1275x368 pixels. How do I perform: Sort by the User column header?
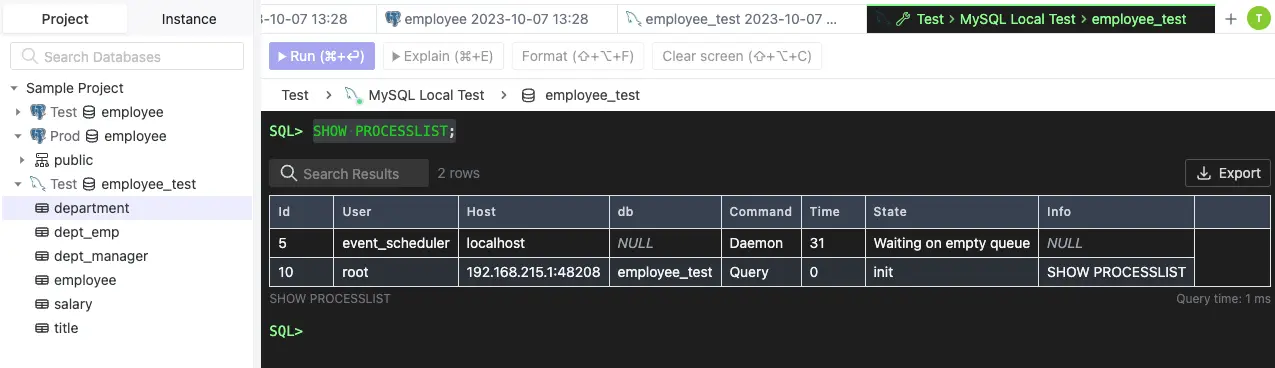click(x=396, y=212)
